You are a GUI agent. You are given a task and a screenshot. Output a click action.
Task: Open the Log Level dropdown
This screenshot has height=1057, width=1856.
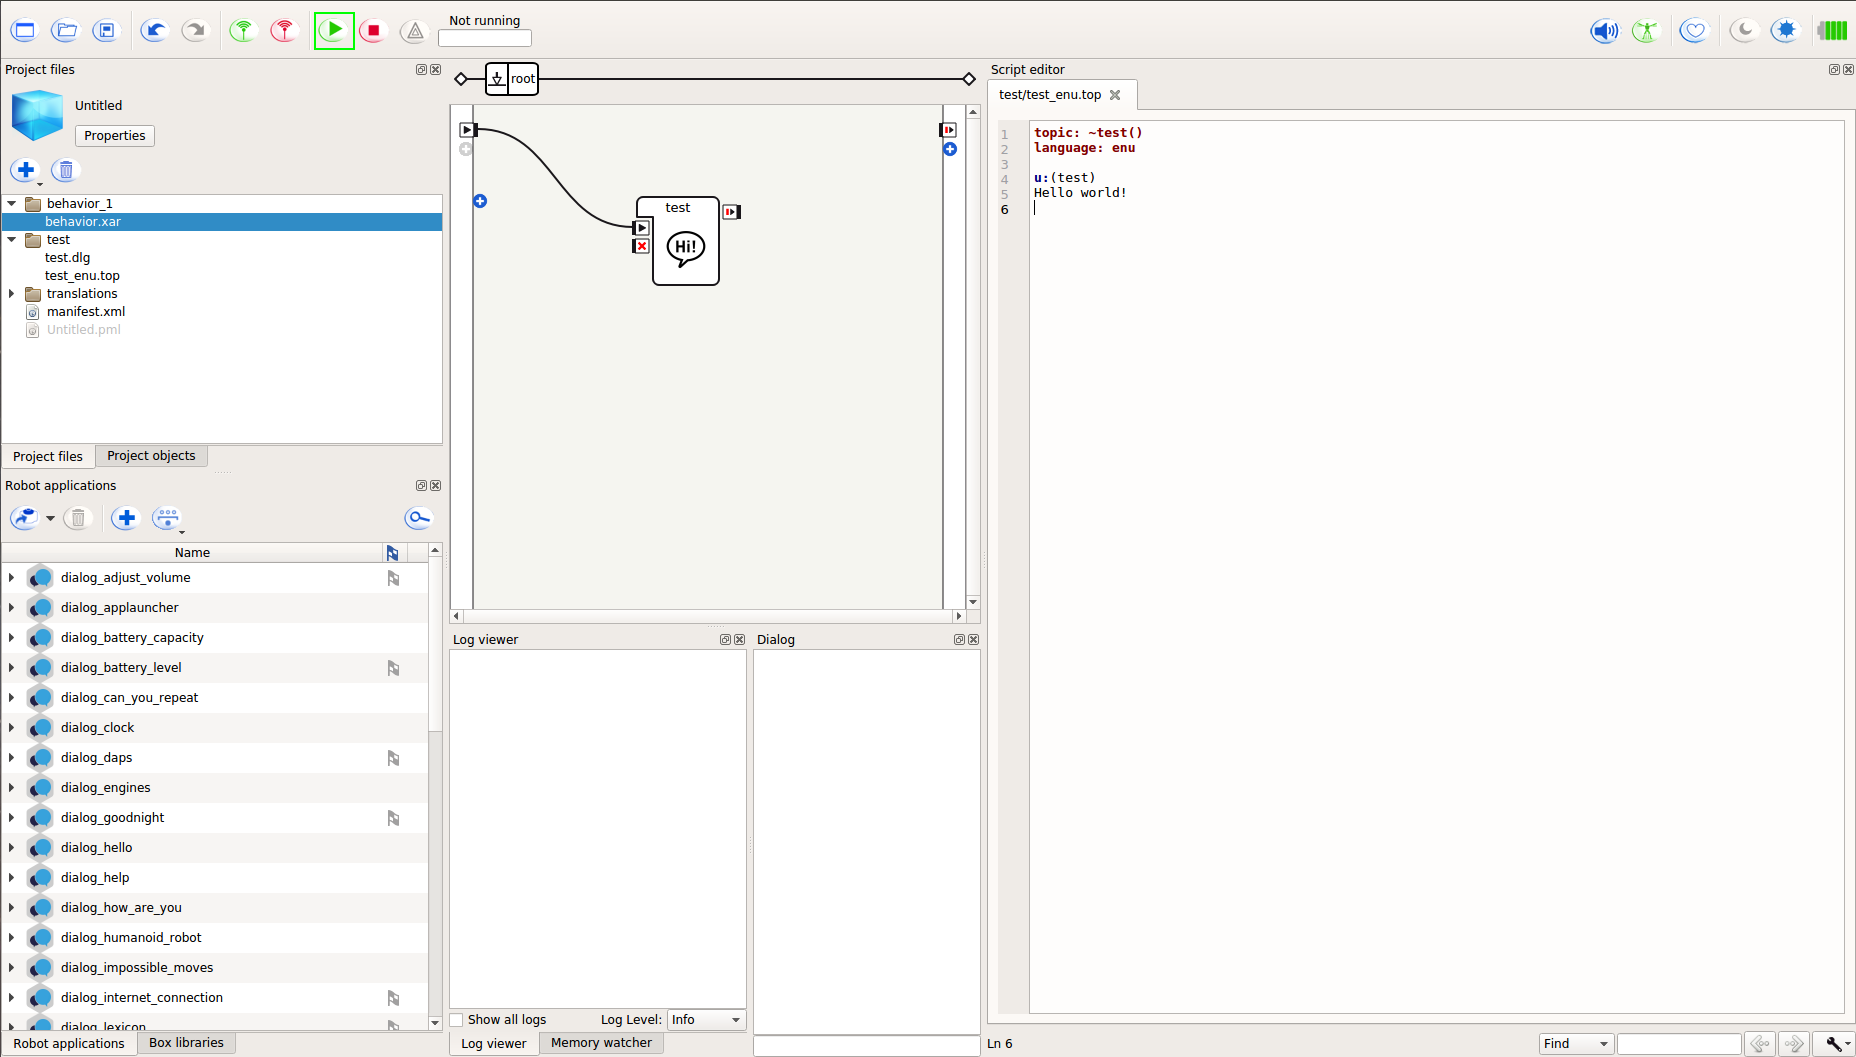tap(706, 1020)
